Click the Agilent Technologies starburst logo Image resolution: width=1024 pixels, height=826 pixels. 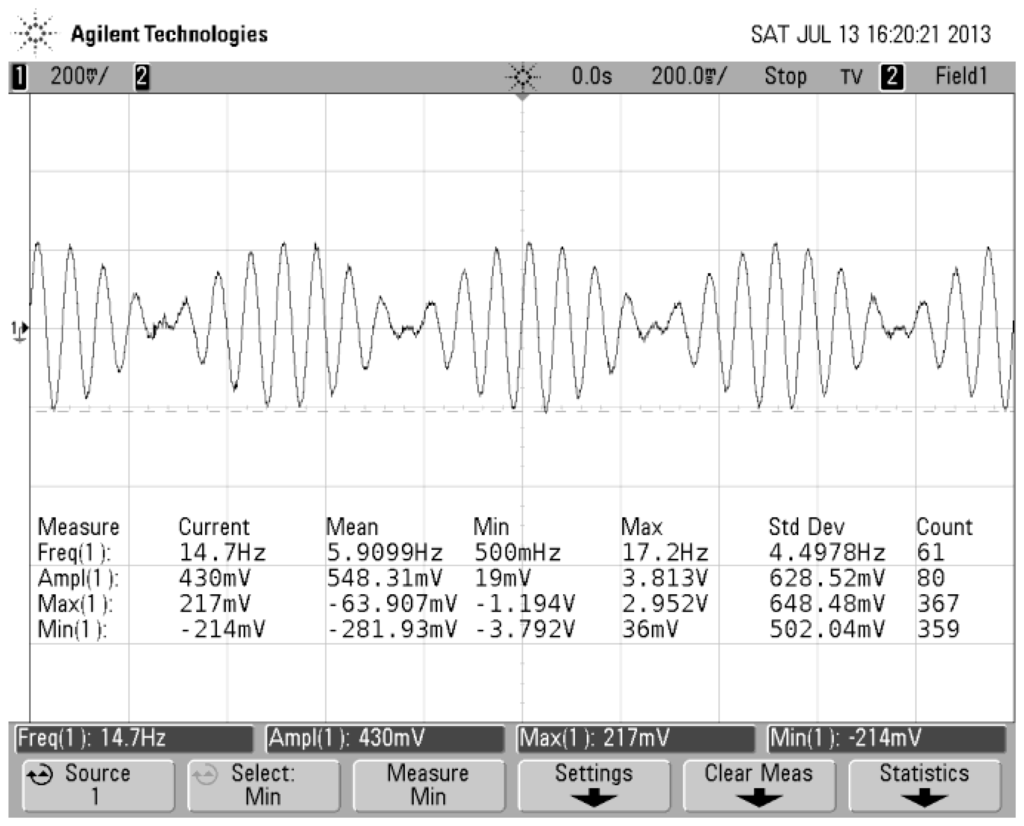pyautogui.click(x=36, y=34)
